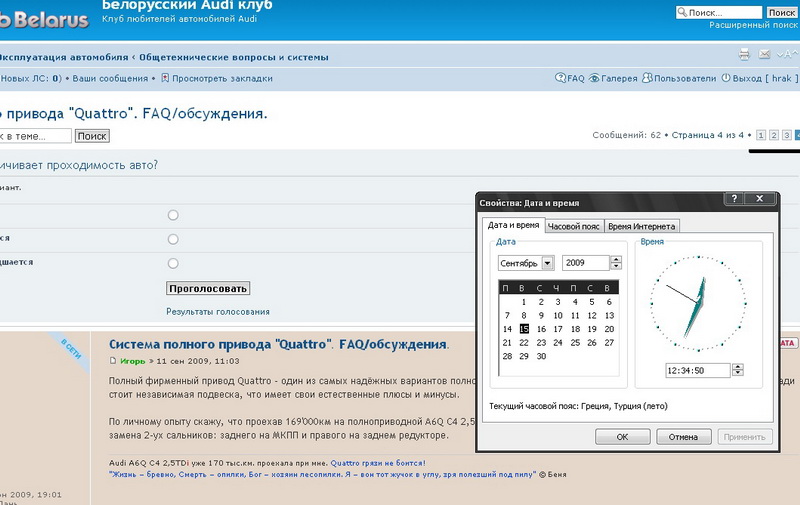This screenshot has height=505, width=800.
Task: Select the second poll radio button
Action: pyautogui.click(x=173, y=239)
